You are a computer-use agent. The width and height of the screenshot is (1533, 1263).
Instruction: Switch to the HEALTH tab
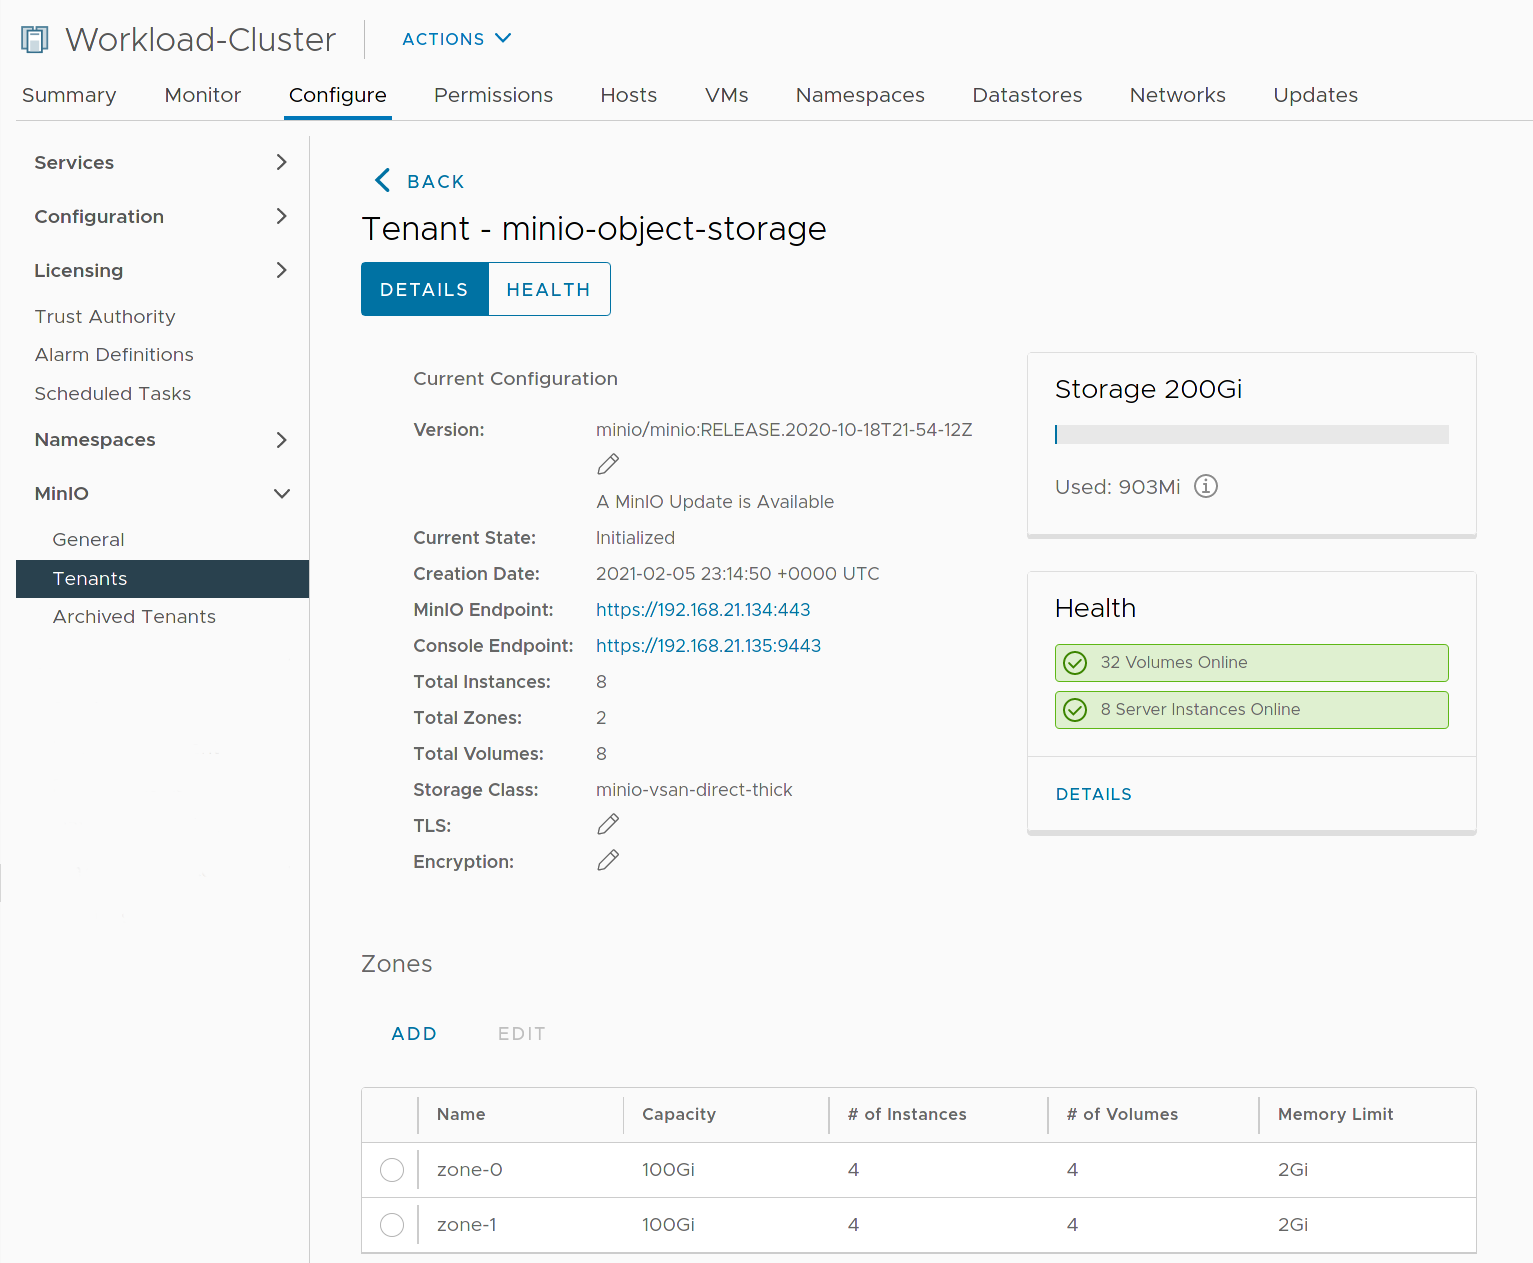(x=548, y=289)
